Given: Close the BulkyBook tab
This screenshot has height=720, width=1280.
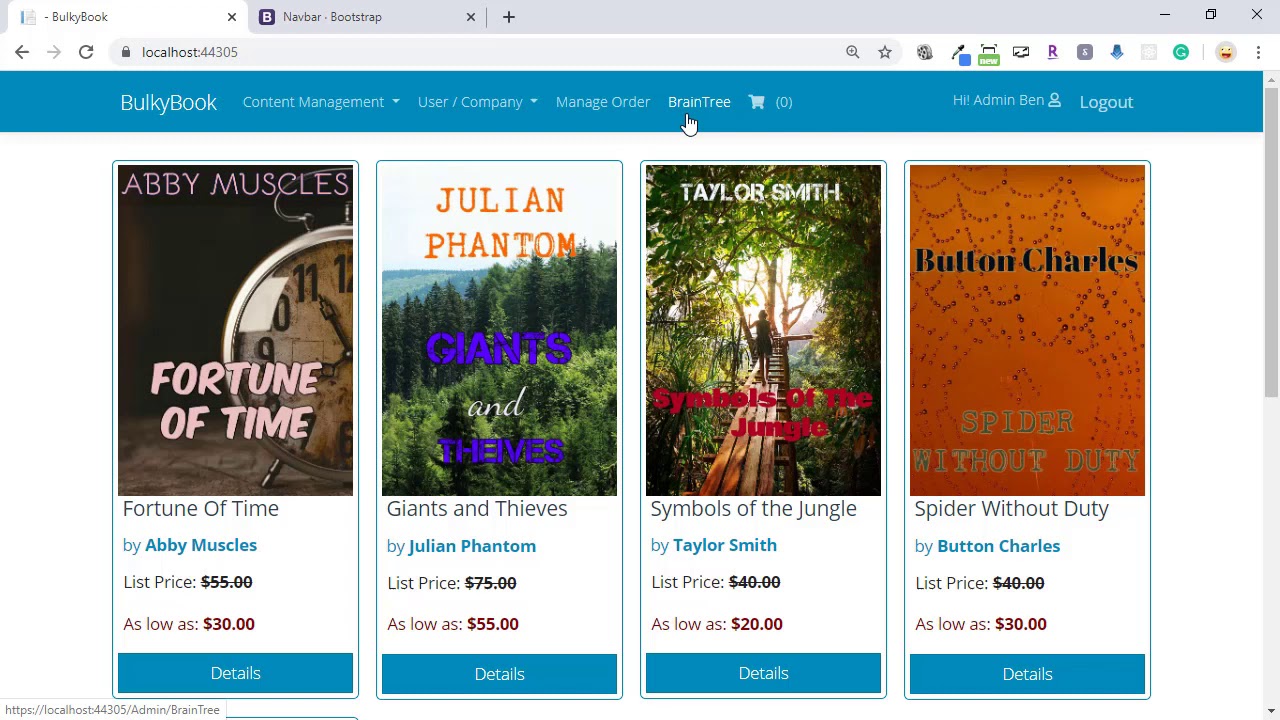Looking at the screenshot, I should [x=232, y=17].
